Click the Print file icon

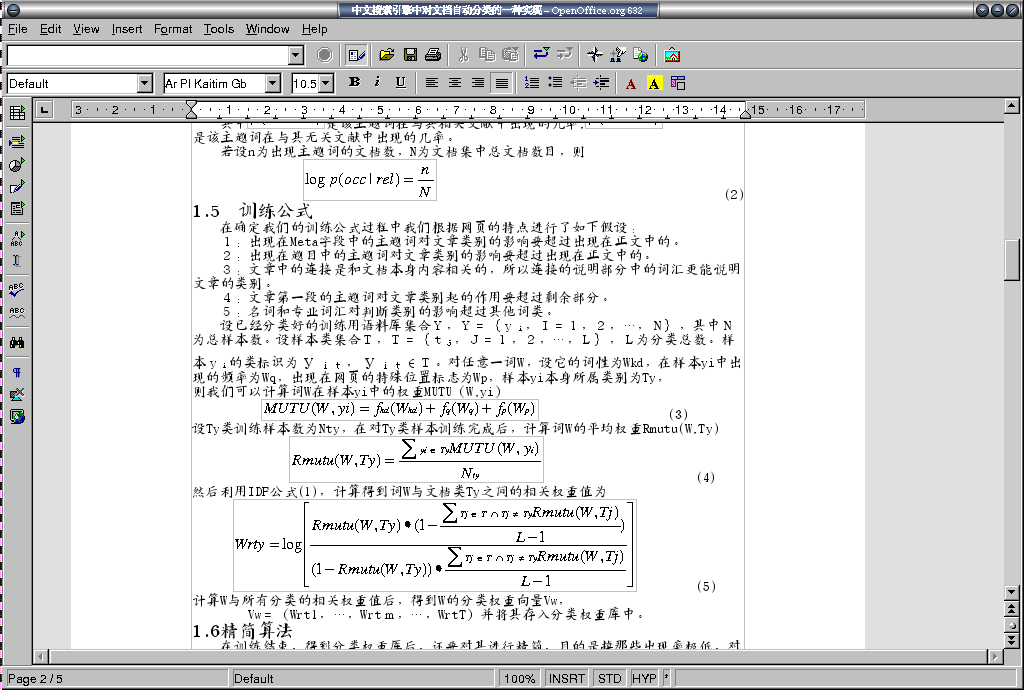433,55
